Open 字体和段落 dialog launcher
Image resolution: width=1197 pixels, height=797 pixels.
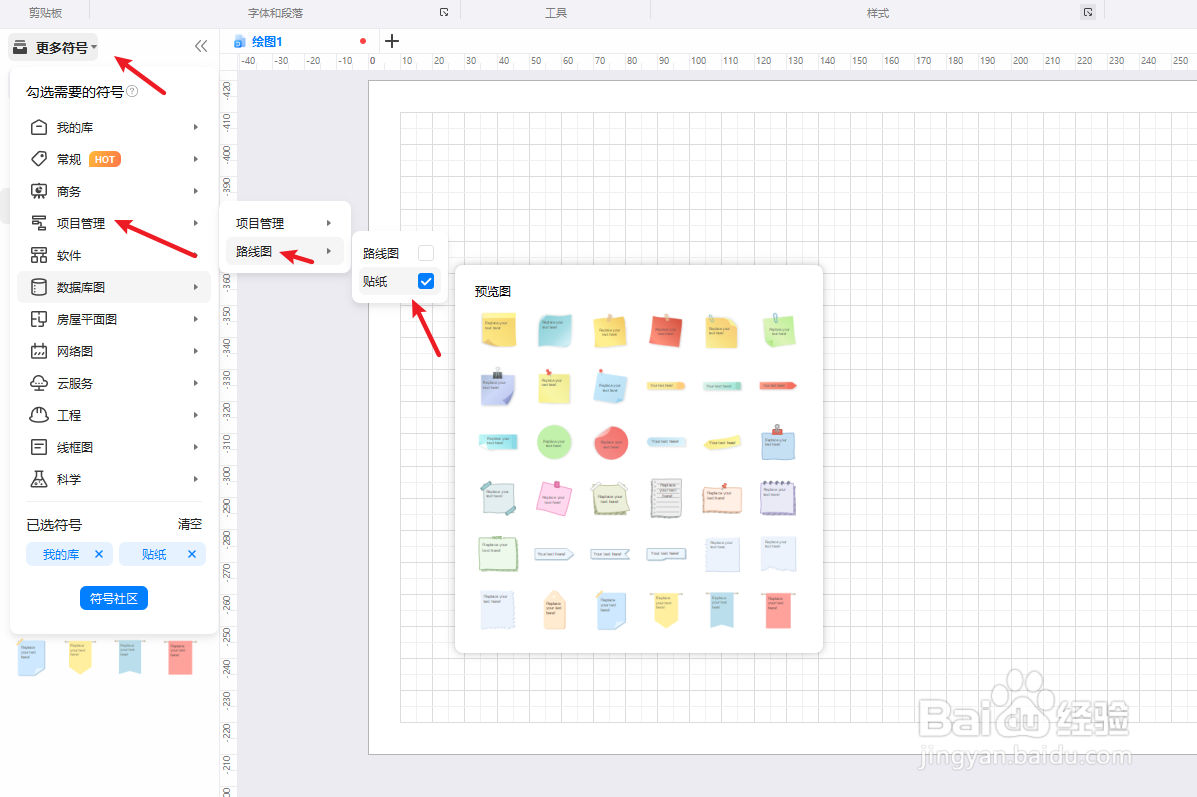[x=444, y=12]
